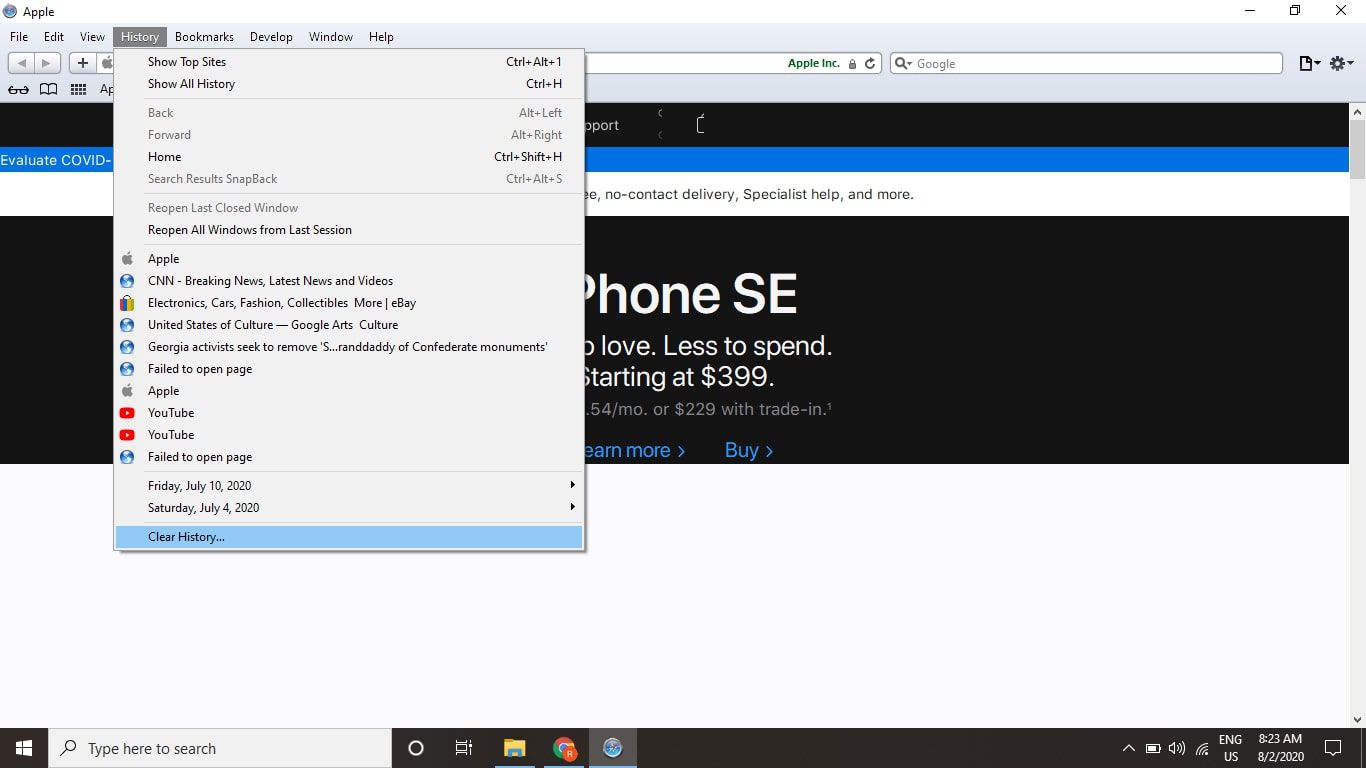Open CNN Breaking News history entry
The height and width of the screenshot is (768, 1366).
pos(349,281)
